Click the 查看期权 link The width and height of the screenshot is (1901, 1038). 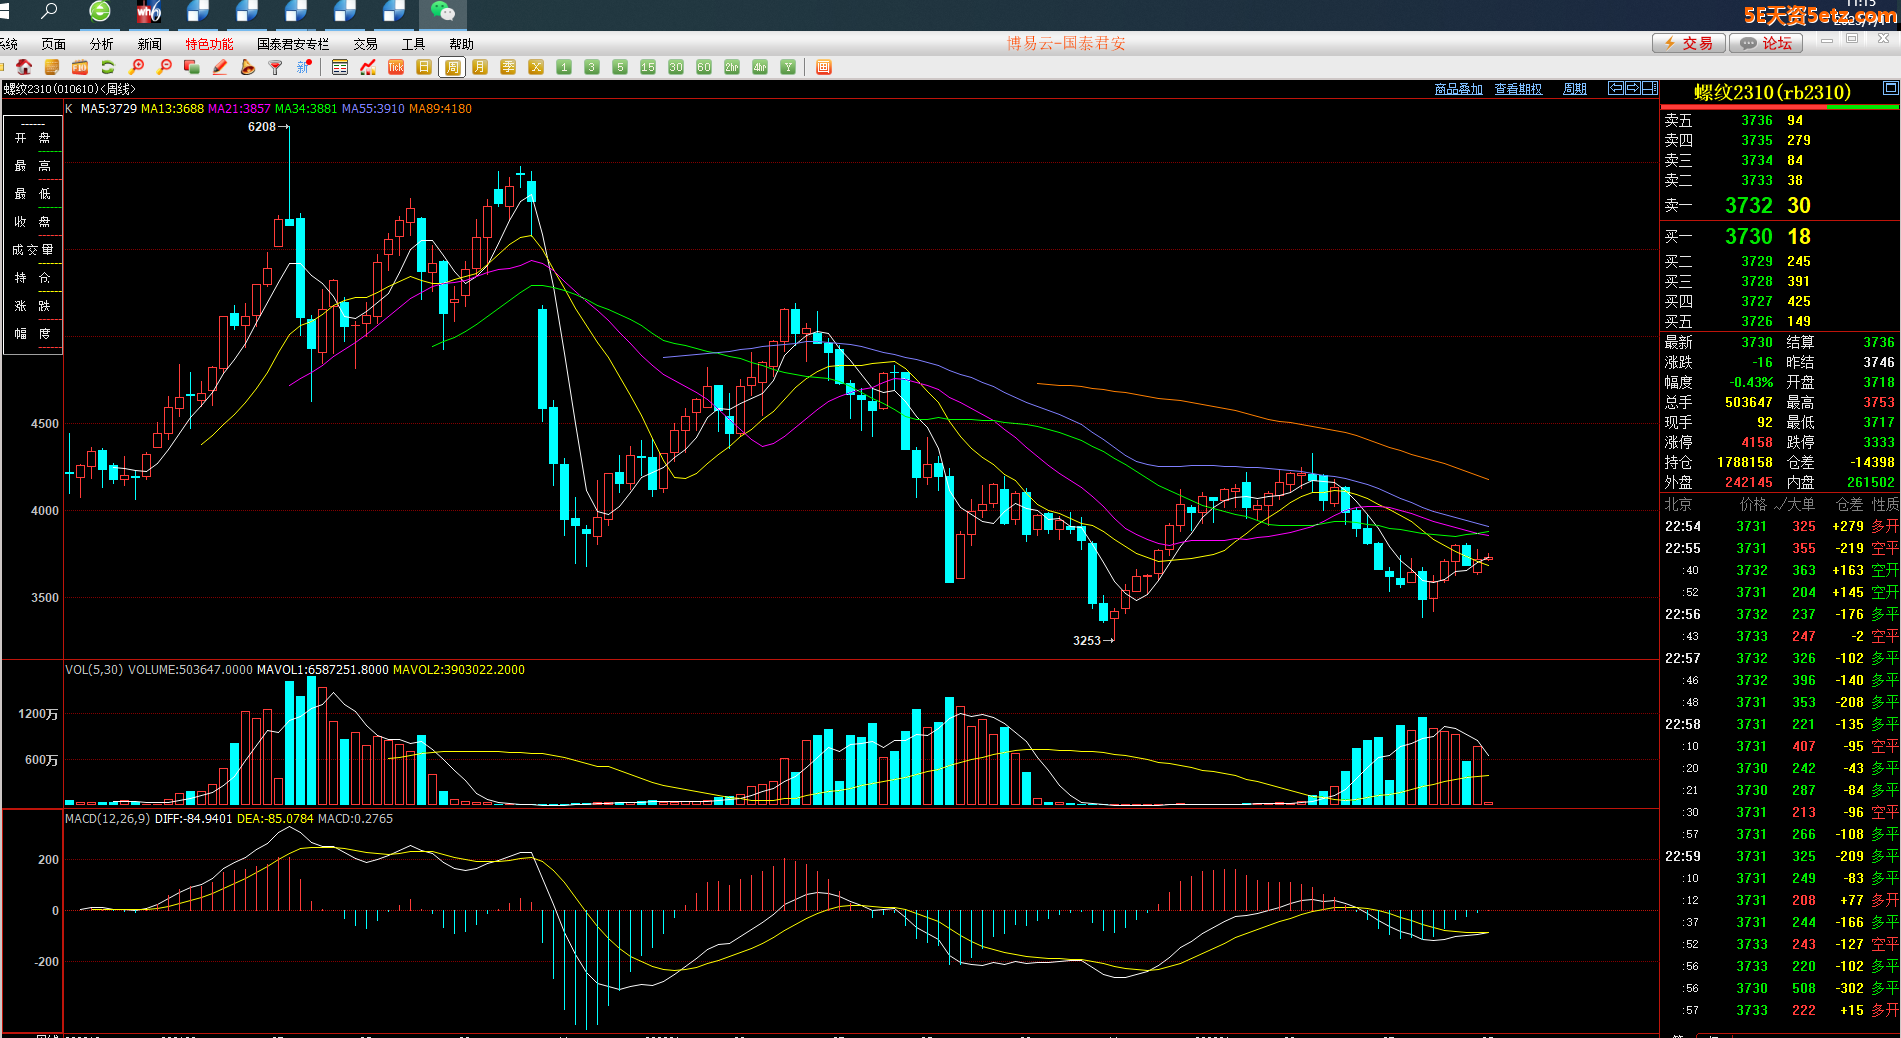coord(1518,89)
